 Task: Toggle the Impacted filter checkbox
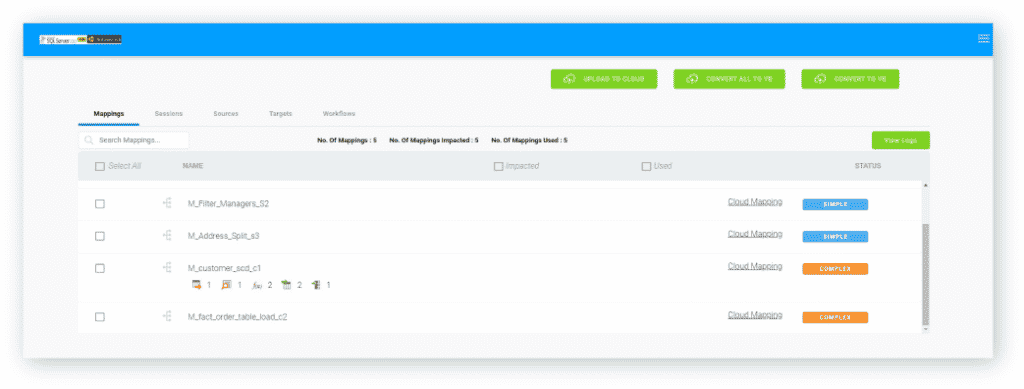(x=498, y=166)
